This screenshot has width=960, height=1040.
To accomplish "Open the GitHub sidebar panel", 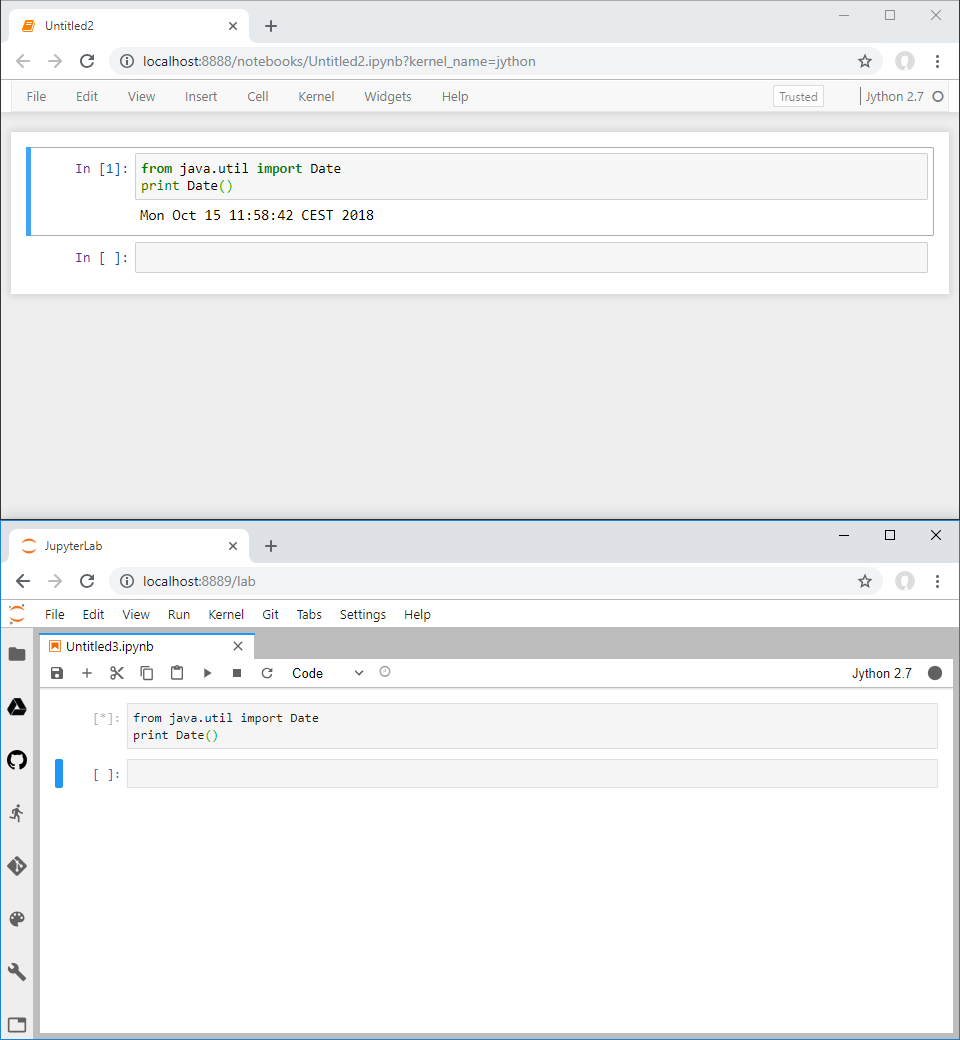I will (17, 760).
